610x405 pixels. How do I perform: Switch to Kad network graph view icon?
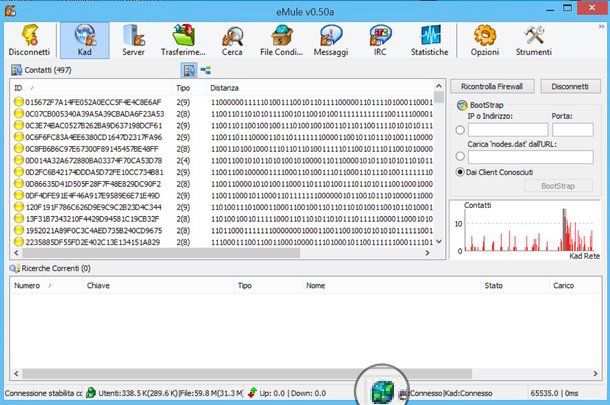tap(205, 70)
